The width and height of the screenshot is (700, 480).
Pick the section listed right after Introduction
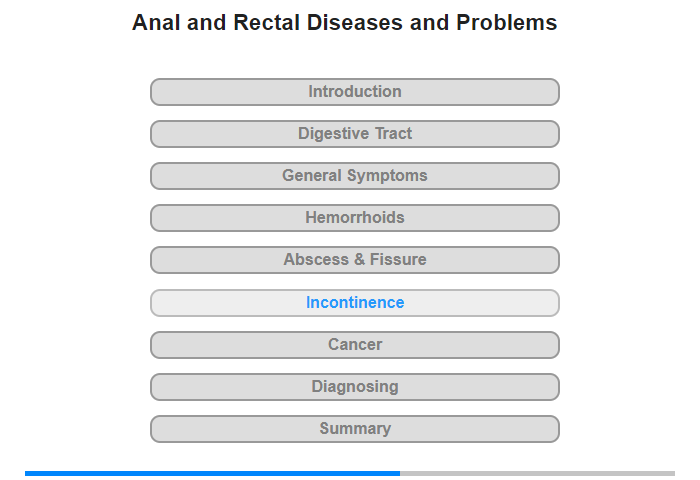pyautogui.click(x=354, y=134)
